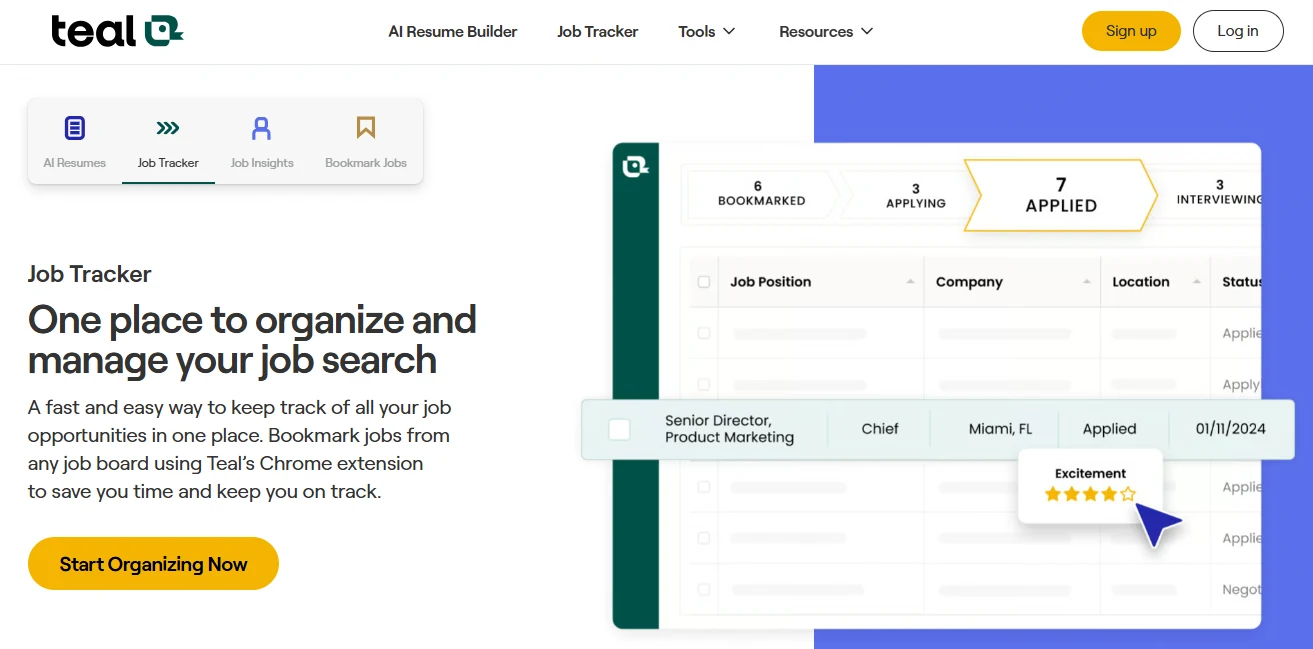
Task: Click the 01/11/2024 date cell
Action: click(x=1231, y=429)
